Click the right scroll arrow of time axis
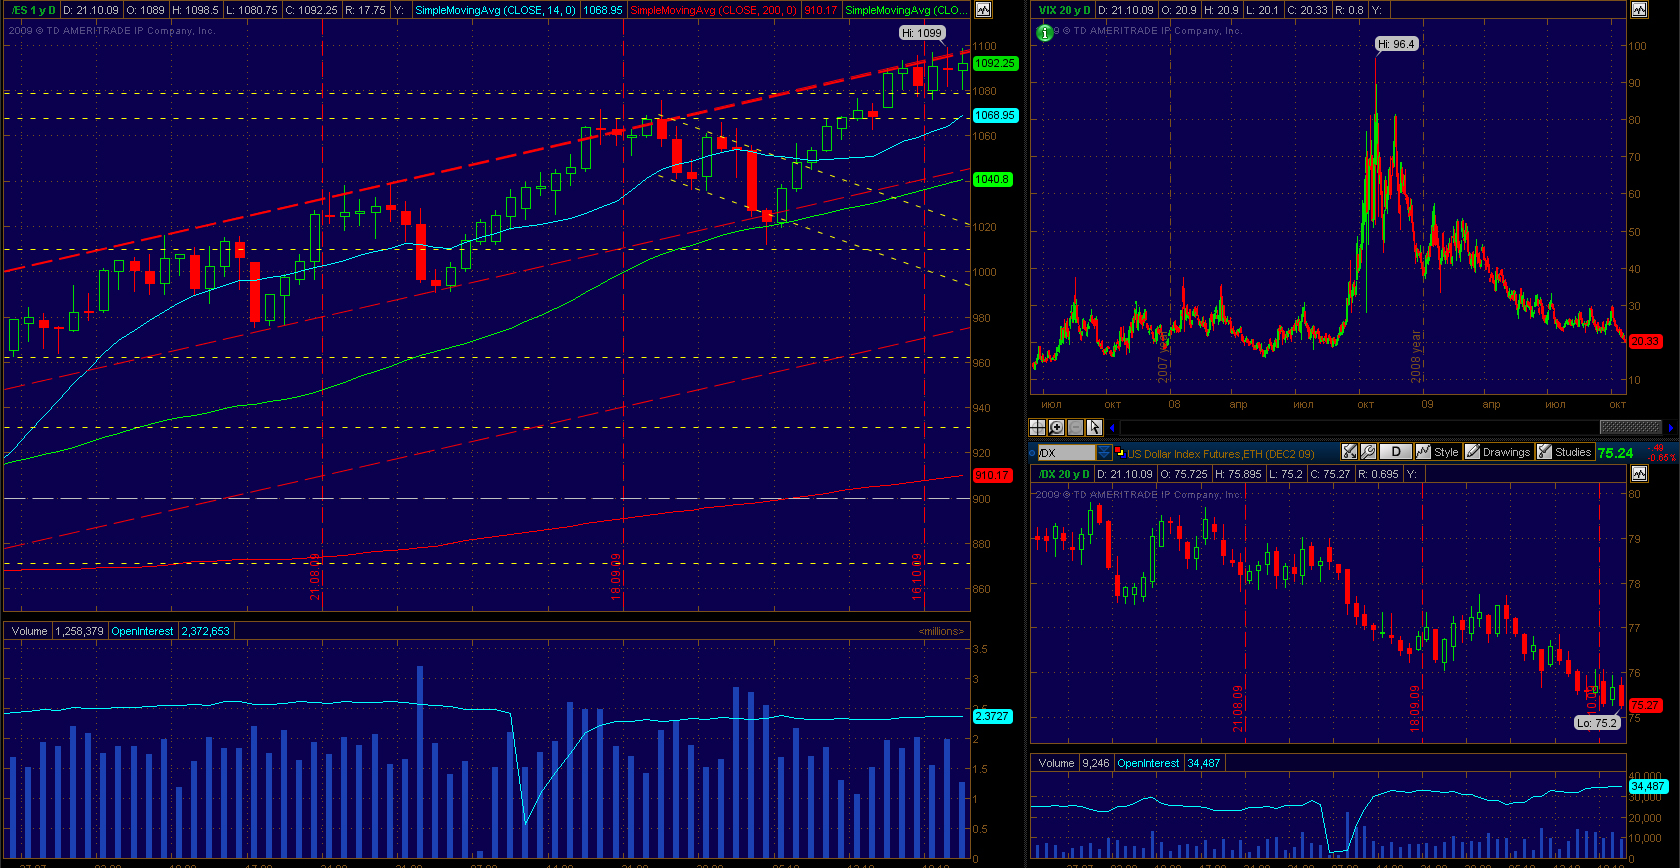The height and width of the screenshot is (868, 1680). coord(1670,428)
